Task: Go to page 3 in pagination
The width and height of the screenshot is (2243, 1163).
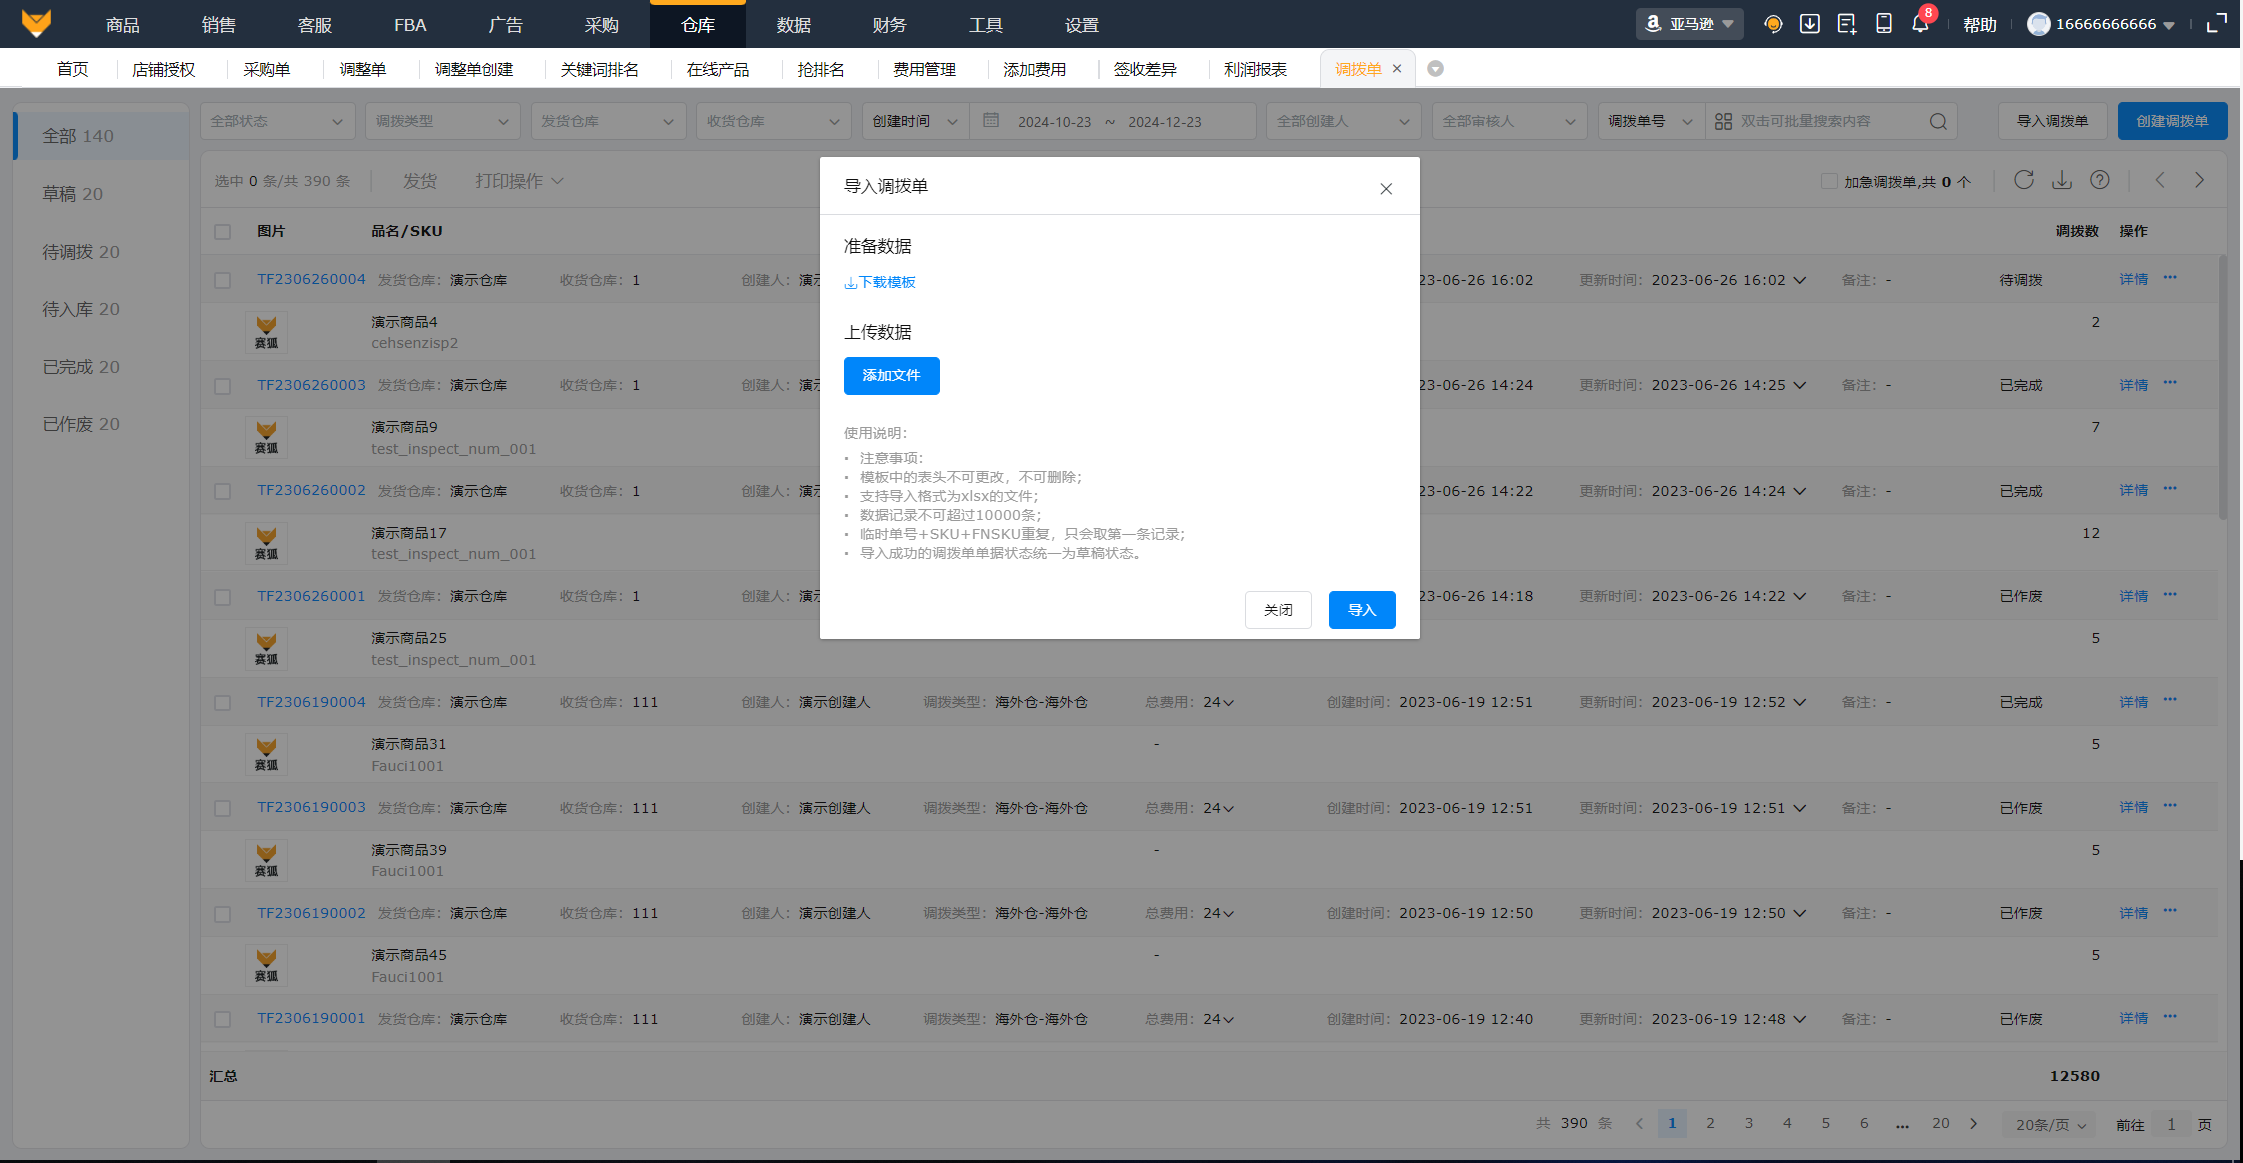Action: pos(1749,1124)
